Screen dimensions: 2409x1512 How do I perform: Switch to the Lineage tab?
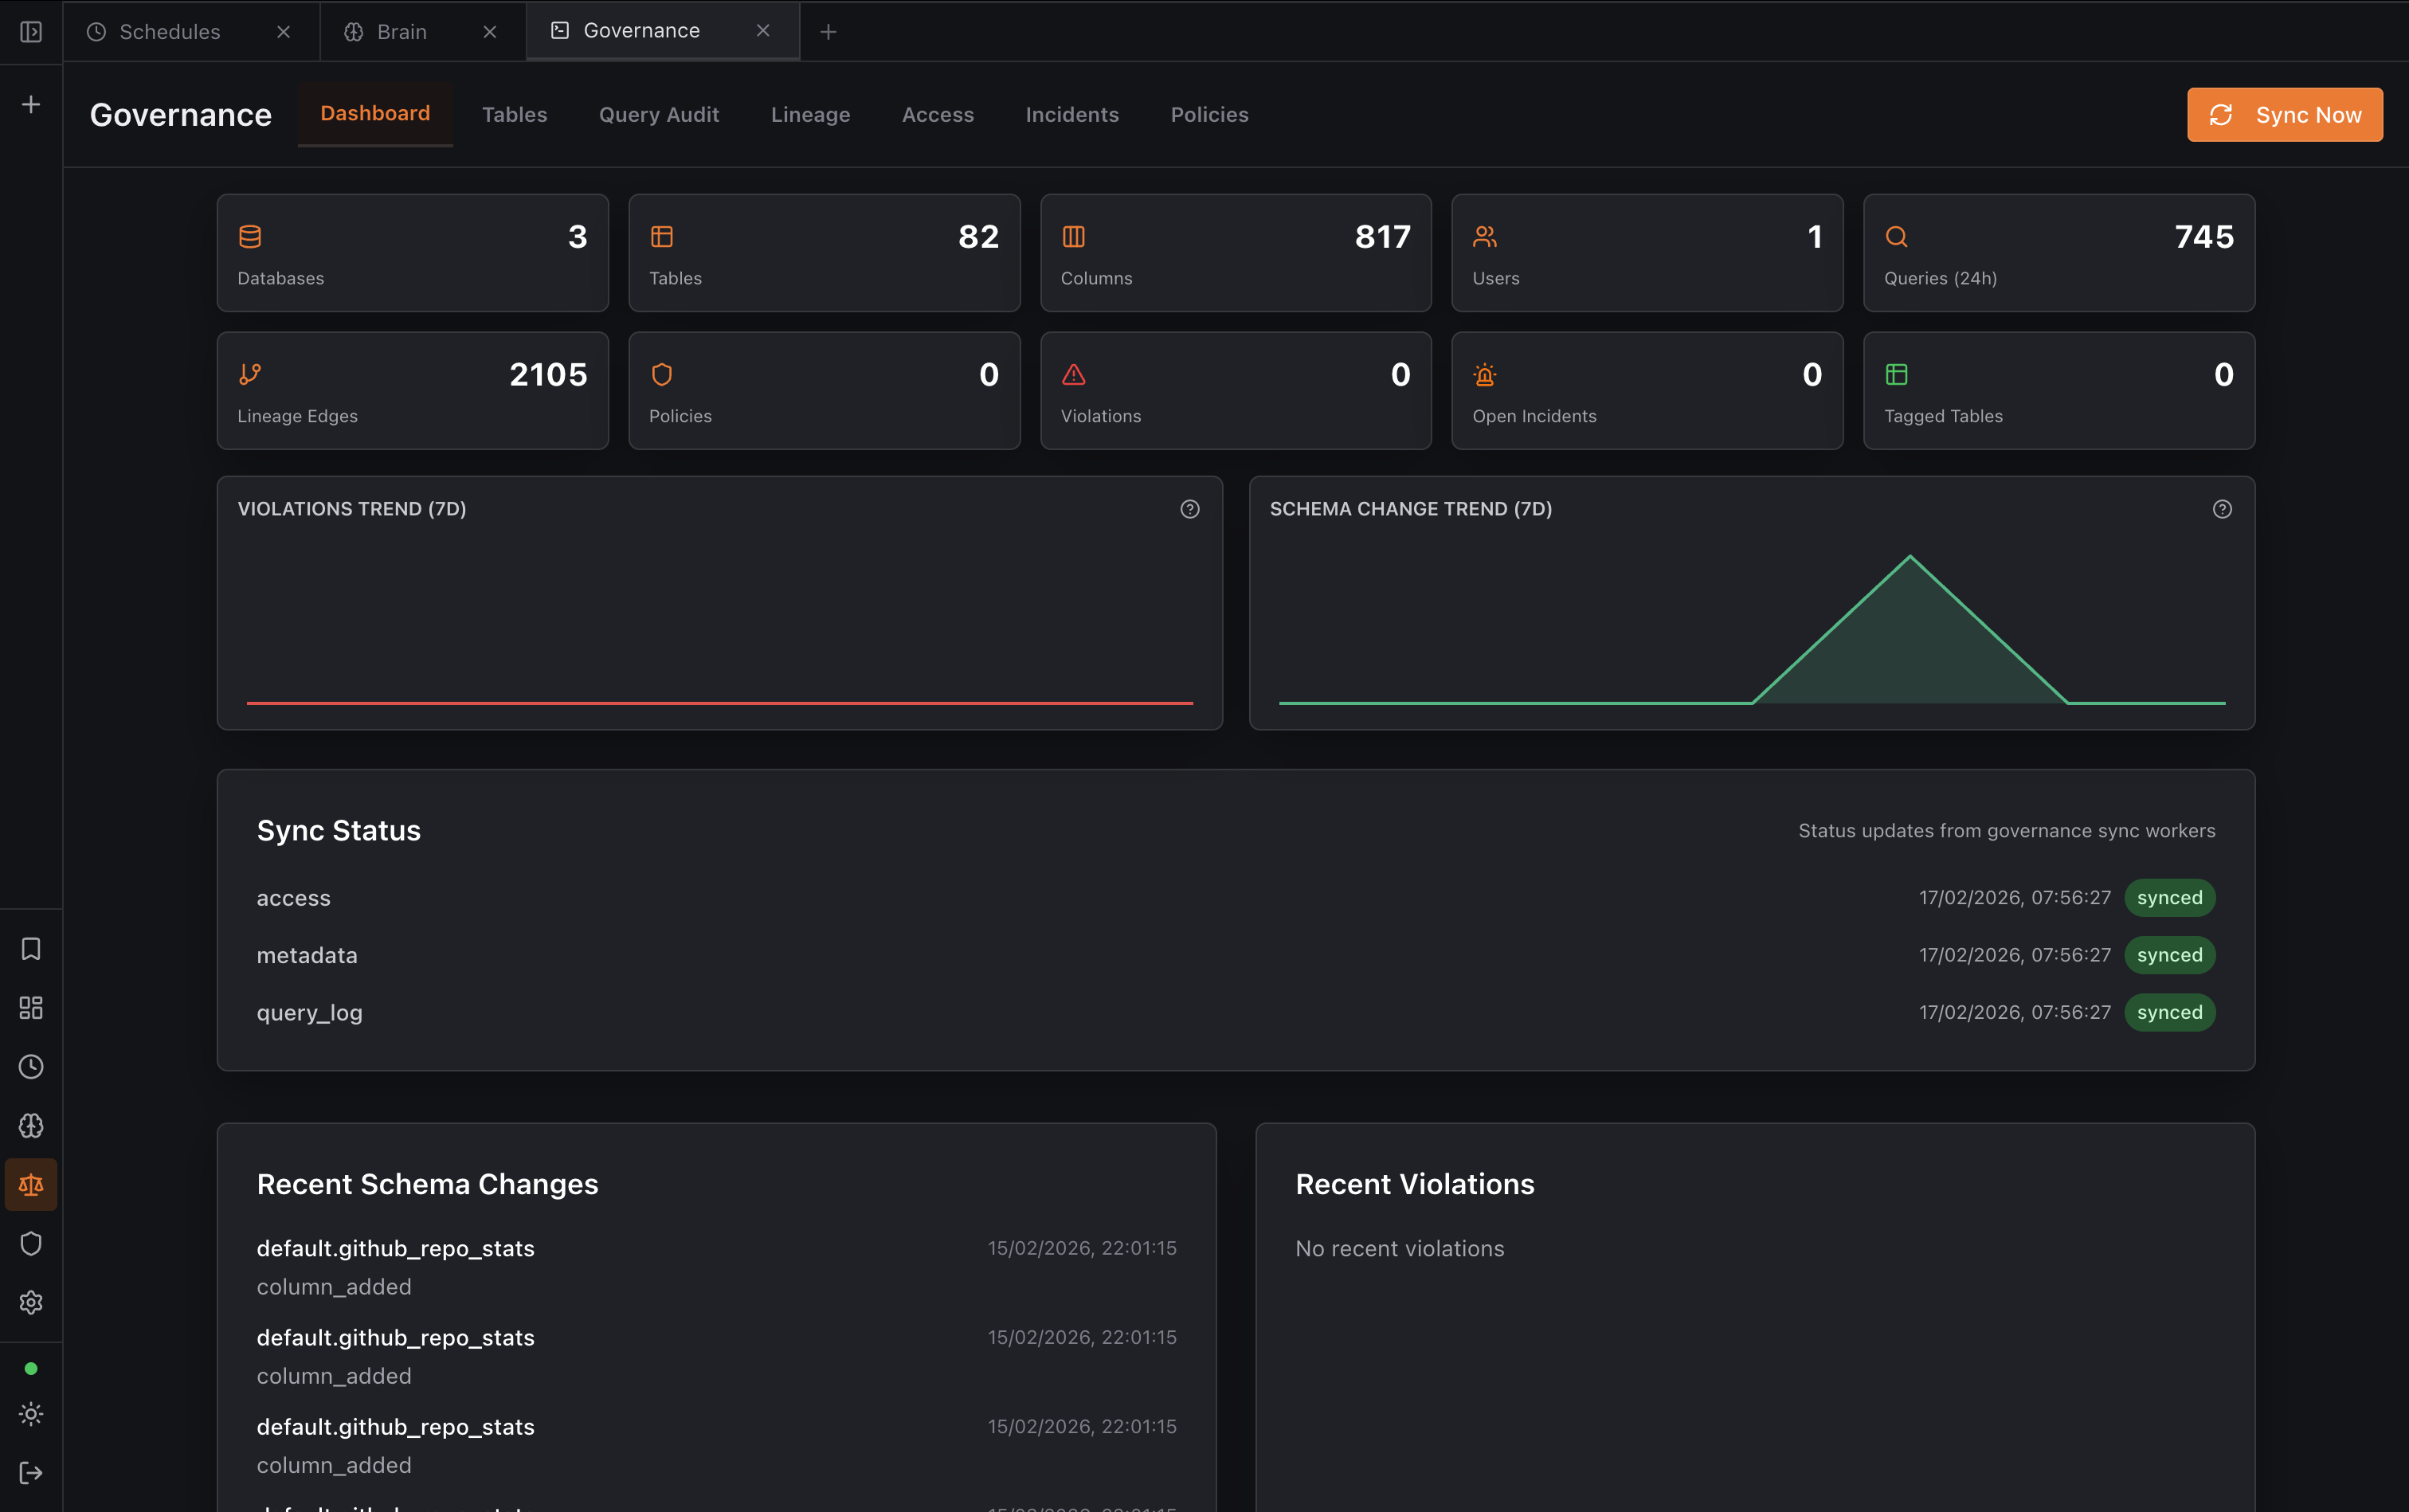[809, 114]
